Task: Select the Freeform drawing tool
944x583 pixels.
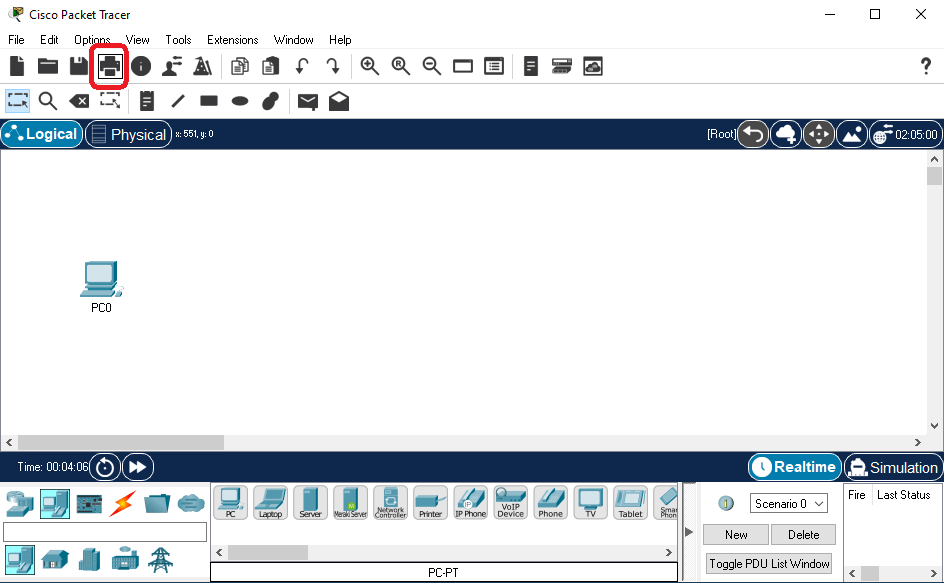Action: point(270,101)
